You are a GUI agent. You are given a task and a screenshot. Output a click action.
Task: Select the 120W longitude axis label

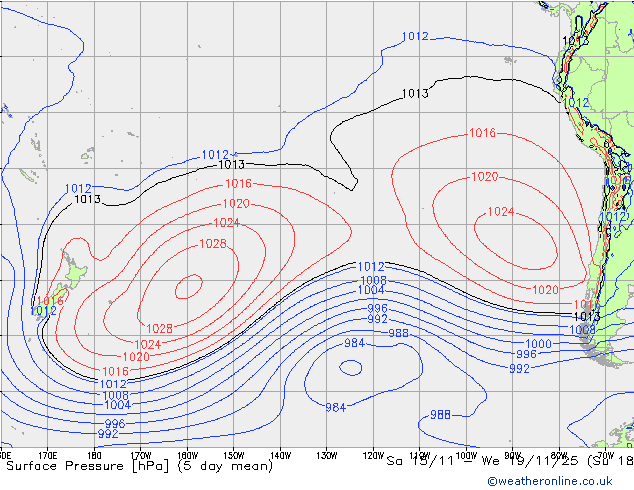pos(373,456)
